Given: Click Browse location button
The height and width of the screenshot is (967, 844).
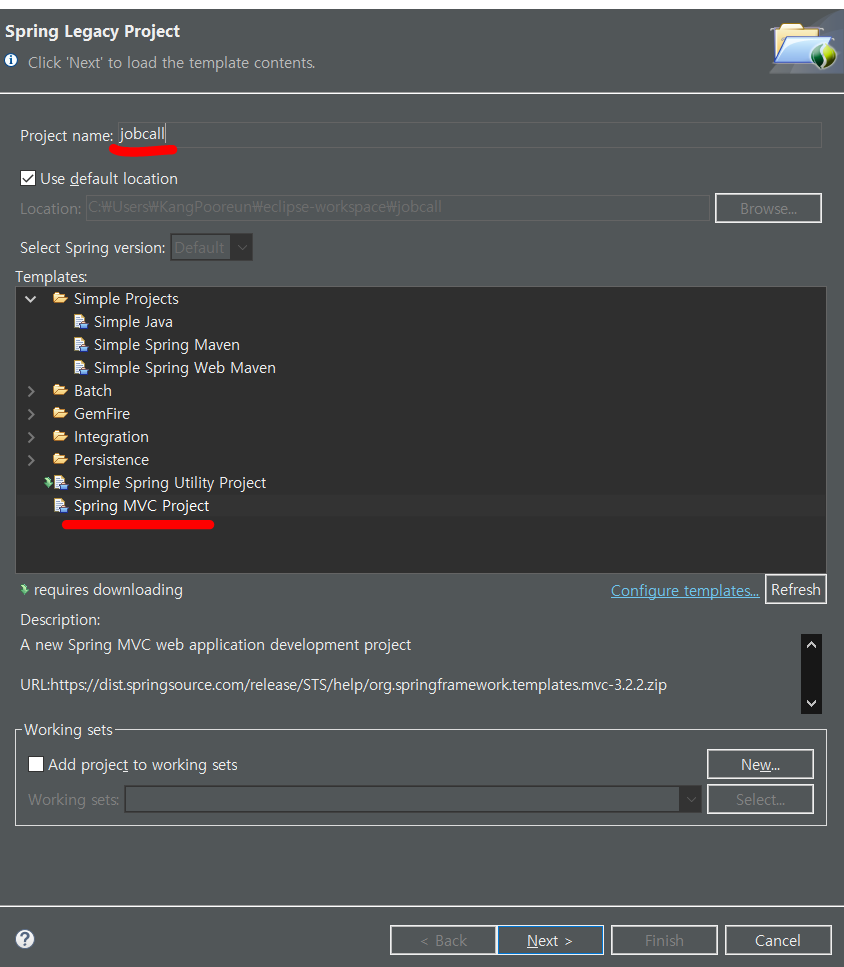Looking at the screenshot, I should pos(768,208).
